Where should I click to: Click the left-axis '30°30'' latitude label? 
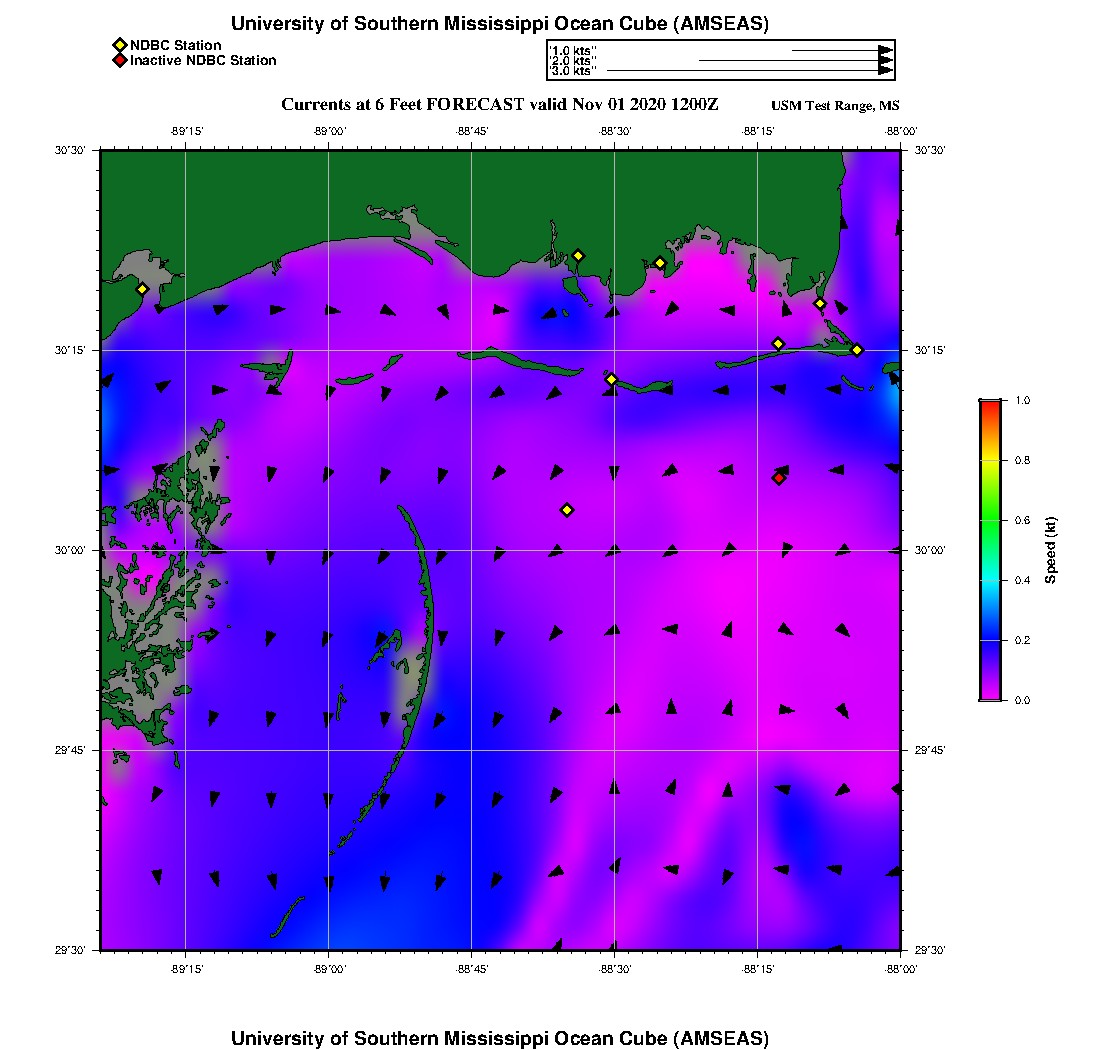[69, 150]
